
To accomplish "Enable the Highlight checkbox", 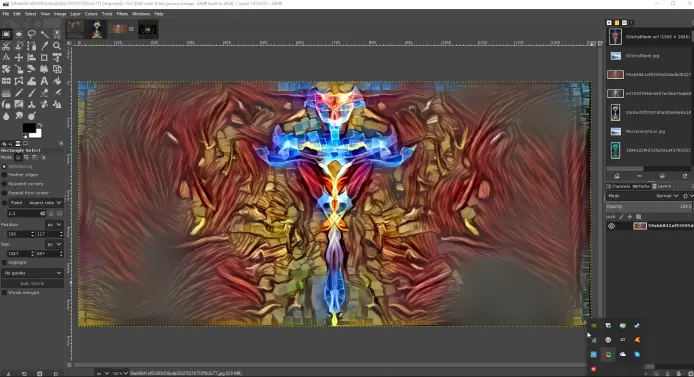I will [x=4, y=262].
